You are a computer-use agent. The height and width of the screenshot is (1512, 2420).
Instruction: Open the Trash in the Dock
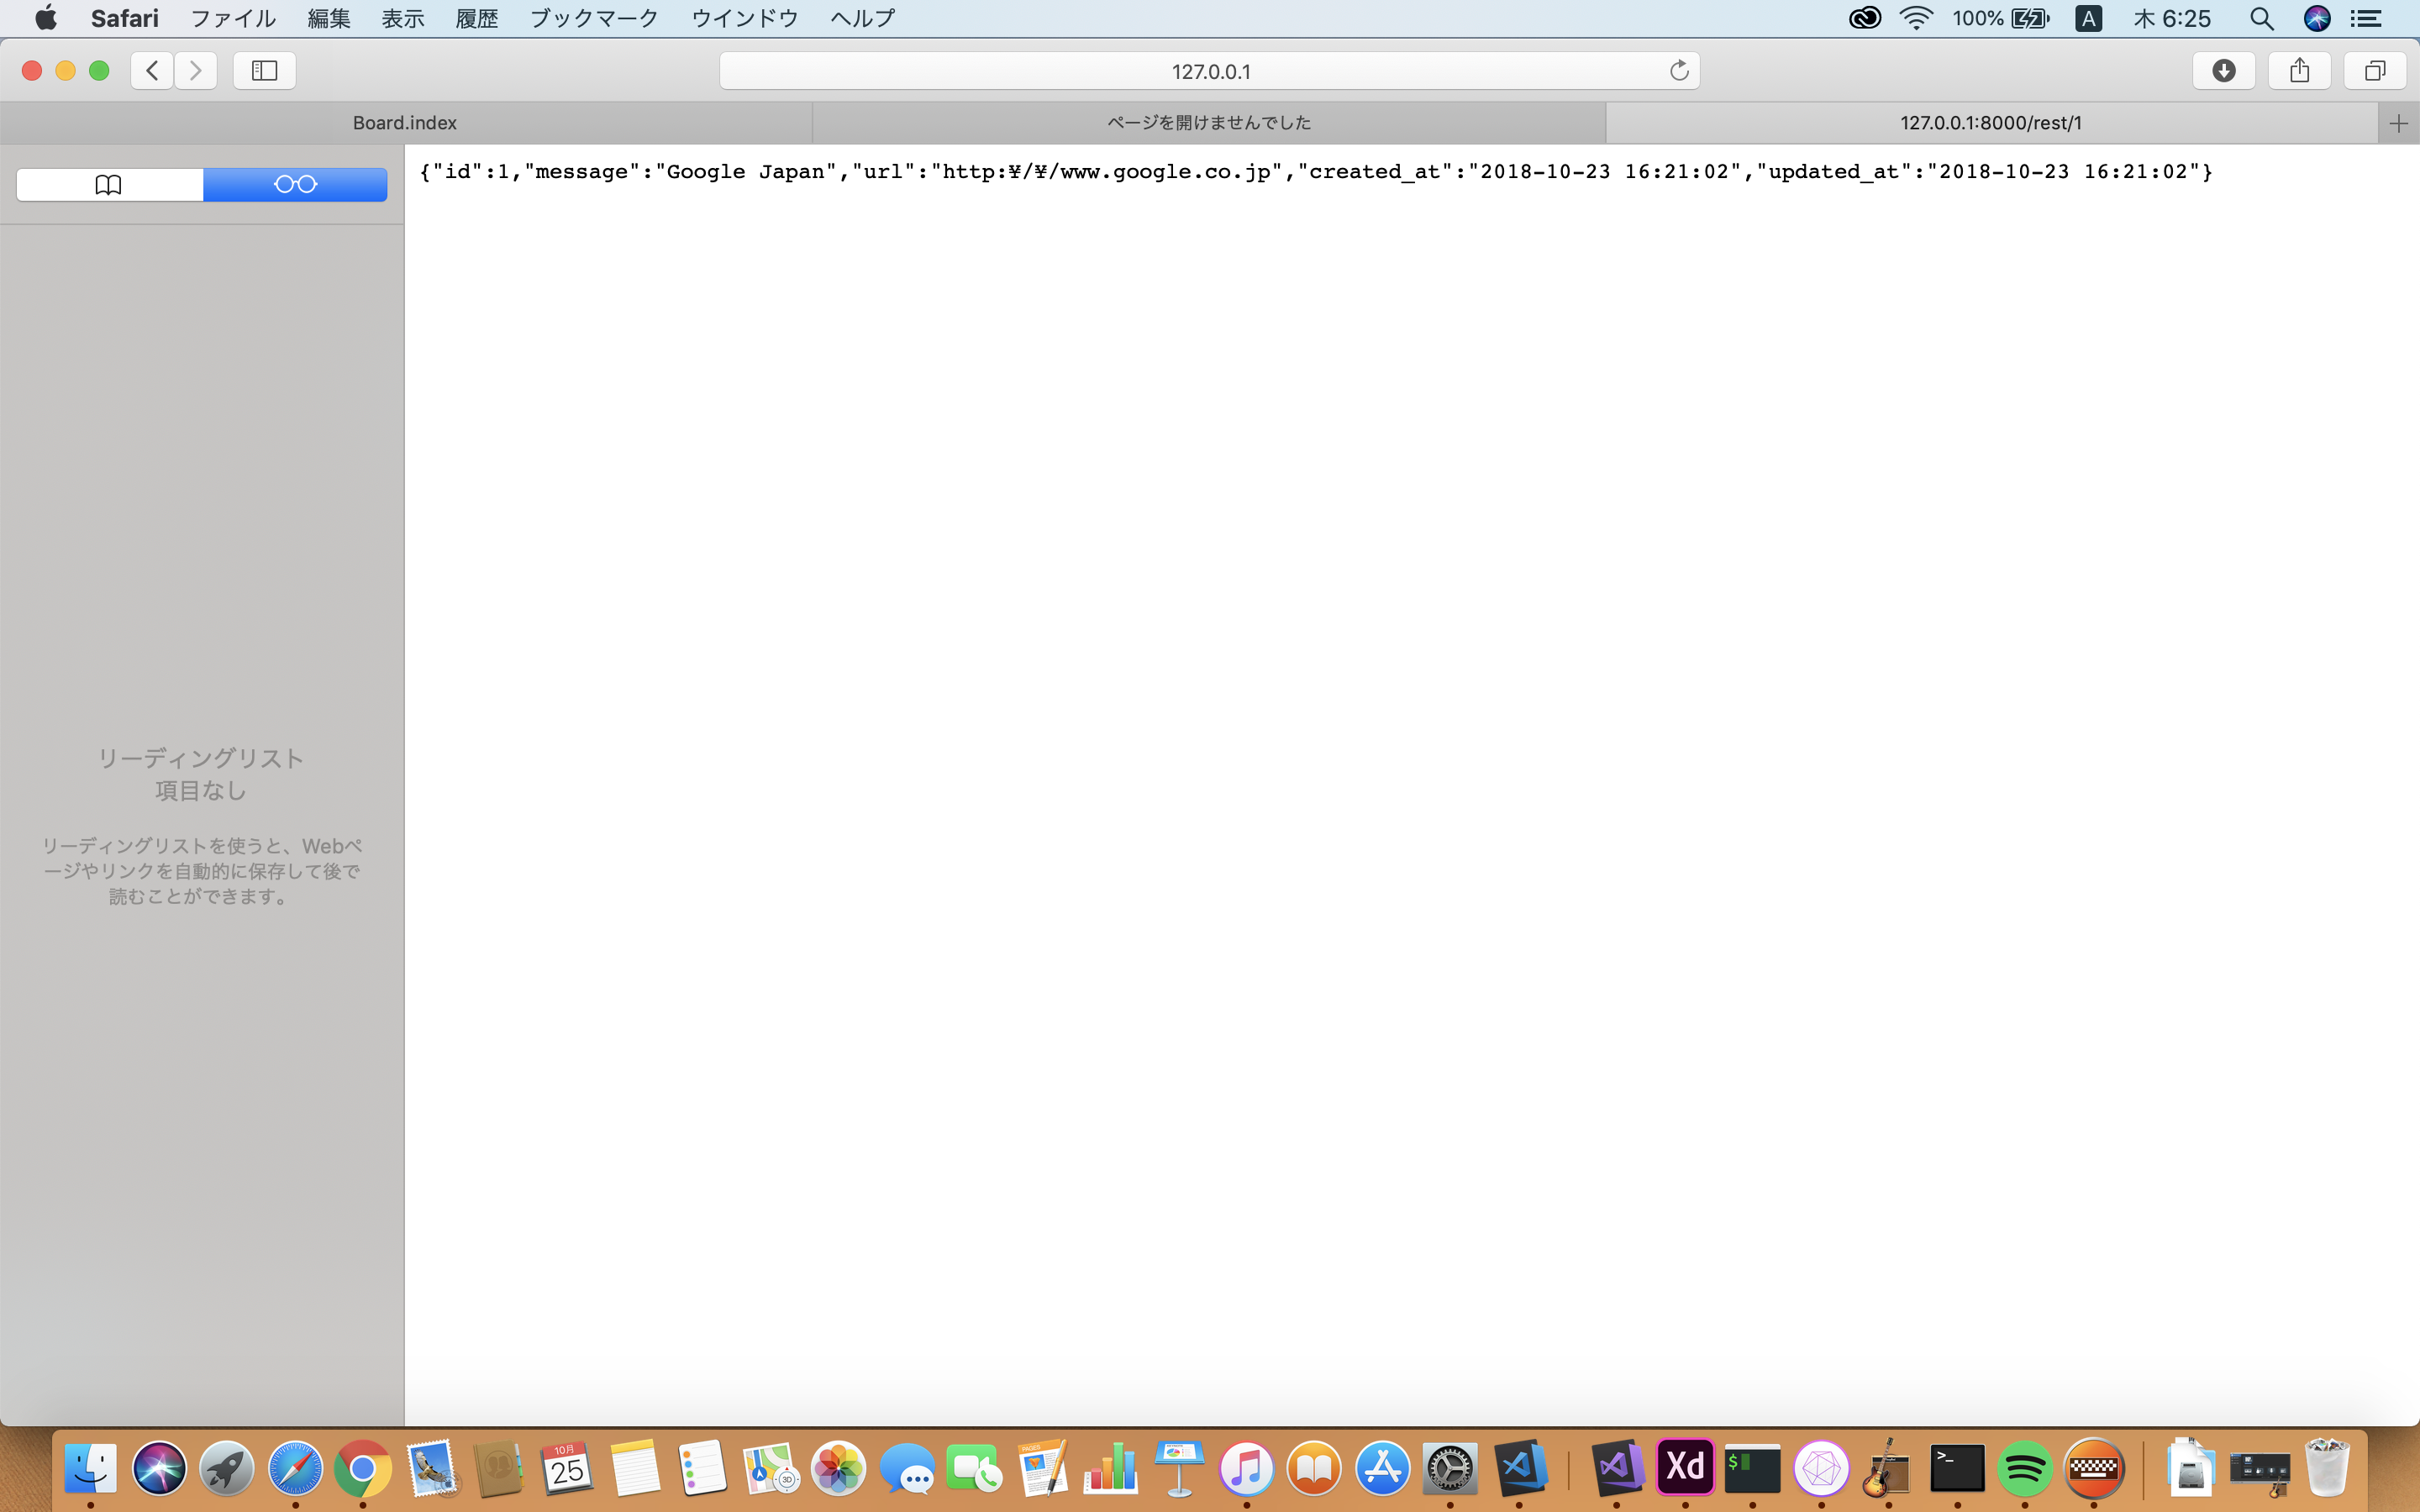point(2326,1468)
